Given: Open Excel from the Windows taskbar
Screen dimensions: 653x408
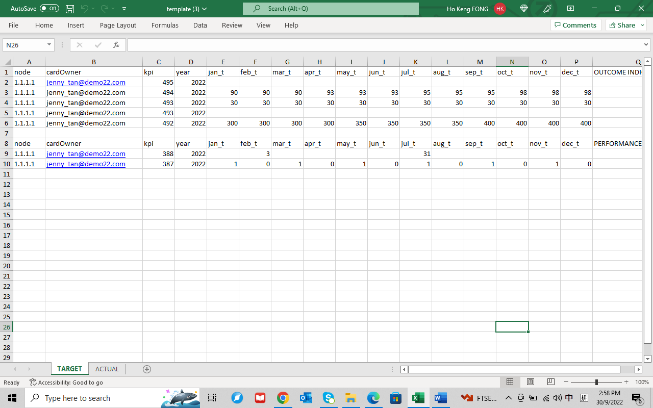Looking at the screenshot, I should click(418, 397).
